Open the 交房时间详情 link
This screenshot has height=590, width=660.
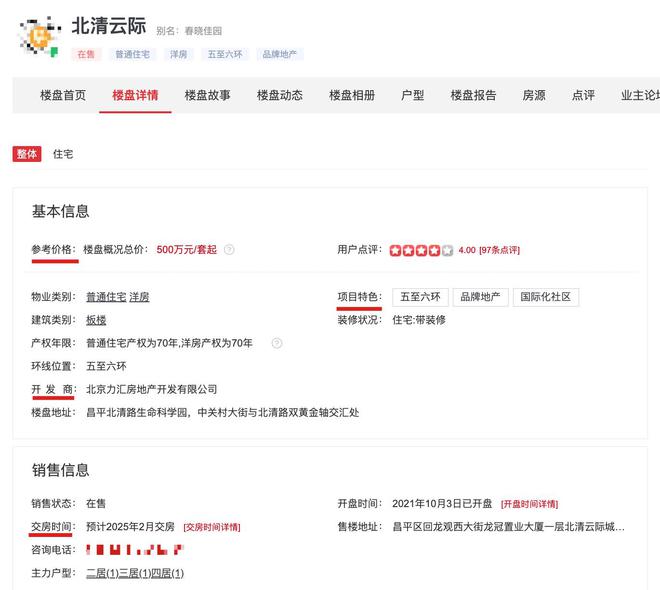coord(212,527)
